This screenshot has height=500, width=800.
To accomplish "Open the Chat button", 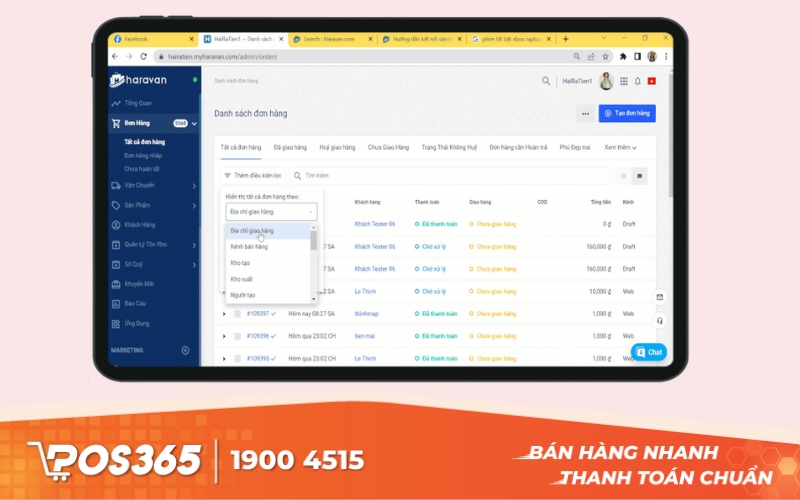I will 648,353.
